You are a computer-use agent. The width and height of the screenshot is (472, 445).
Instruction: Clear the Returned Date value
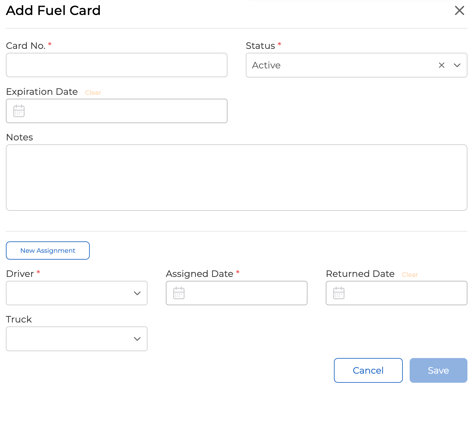point(410,275)
